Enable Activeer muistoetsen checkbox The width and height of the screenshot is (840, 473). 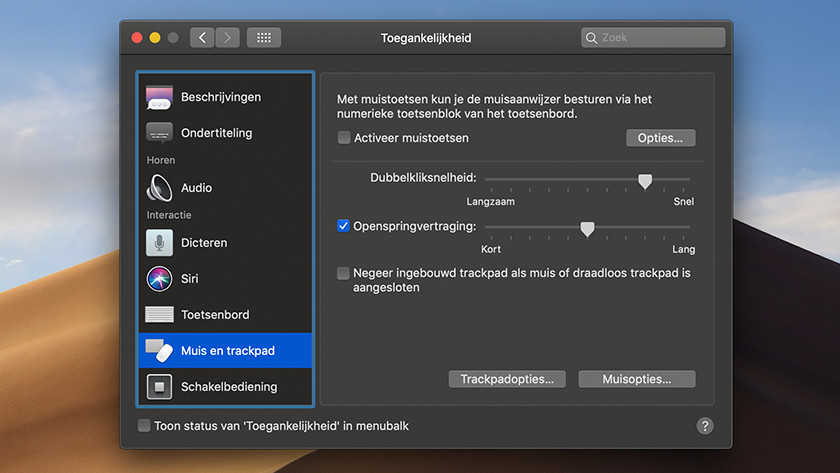pyautogui.click(x=343, y=138)
